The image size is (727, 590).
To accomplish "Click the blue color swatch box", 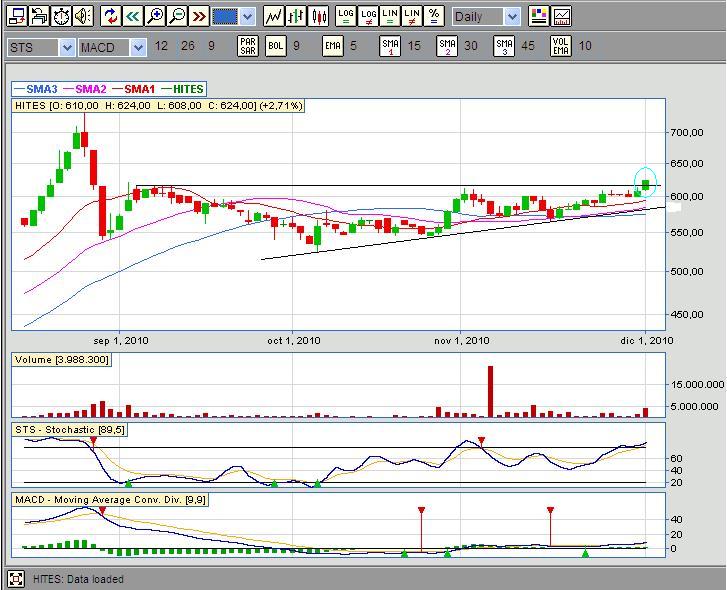I will point(225,17).
